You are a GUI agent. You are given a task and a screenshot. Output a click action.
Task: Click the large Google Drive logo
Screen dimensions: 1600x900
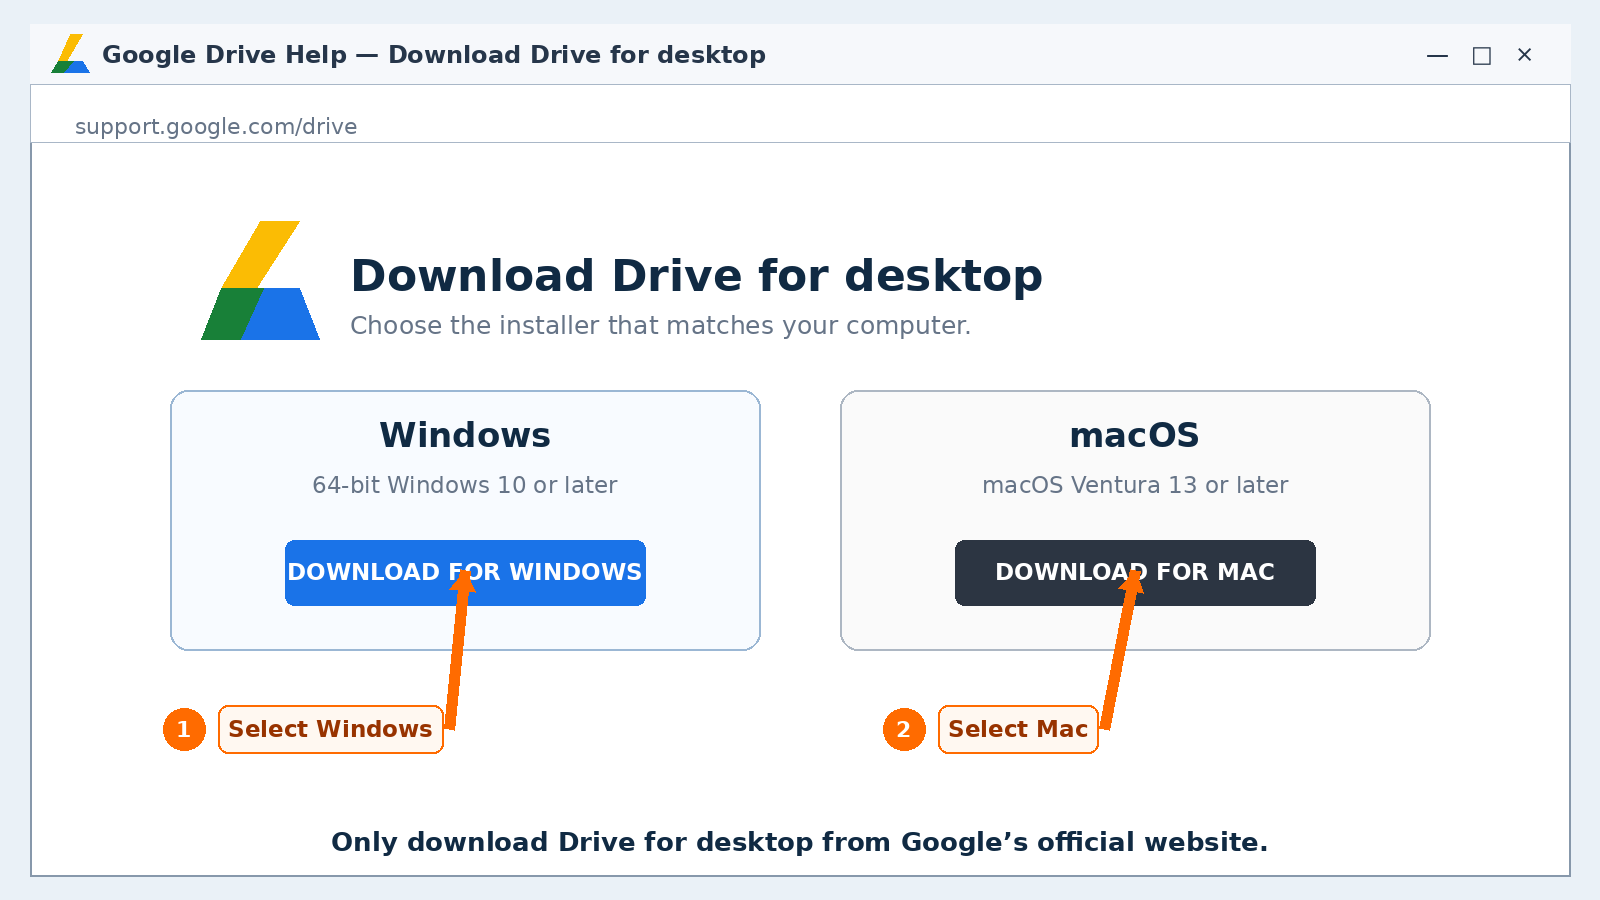[260, 281]
